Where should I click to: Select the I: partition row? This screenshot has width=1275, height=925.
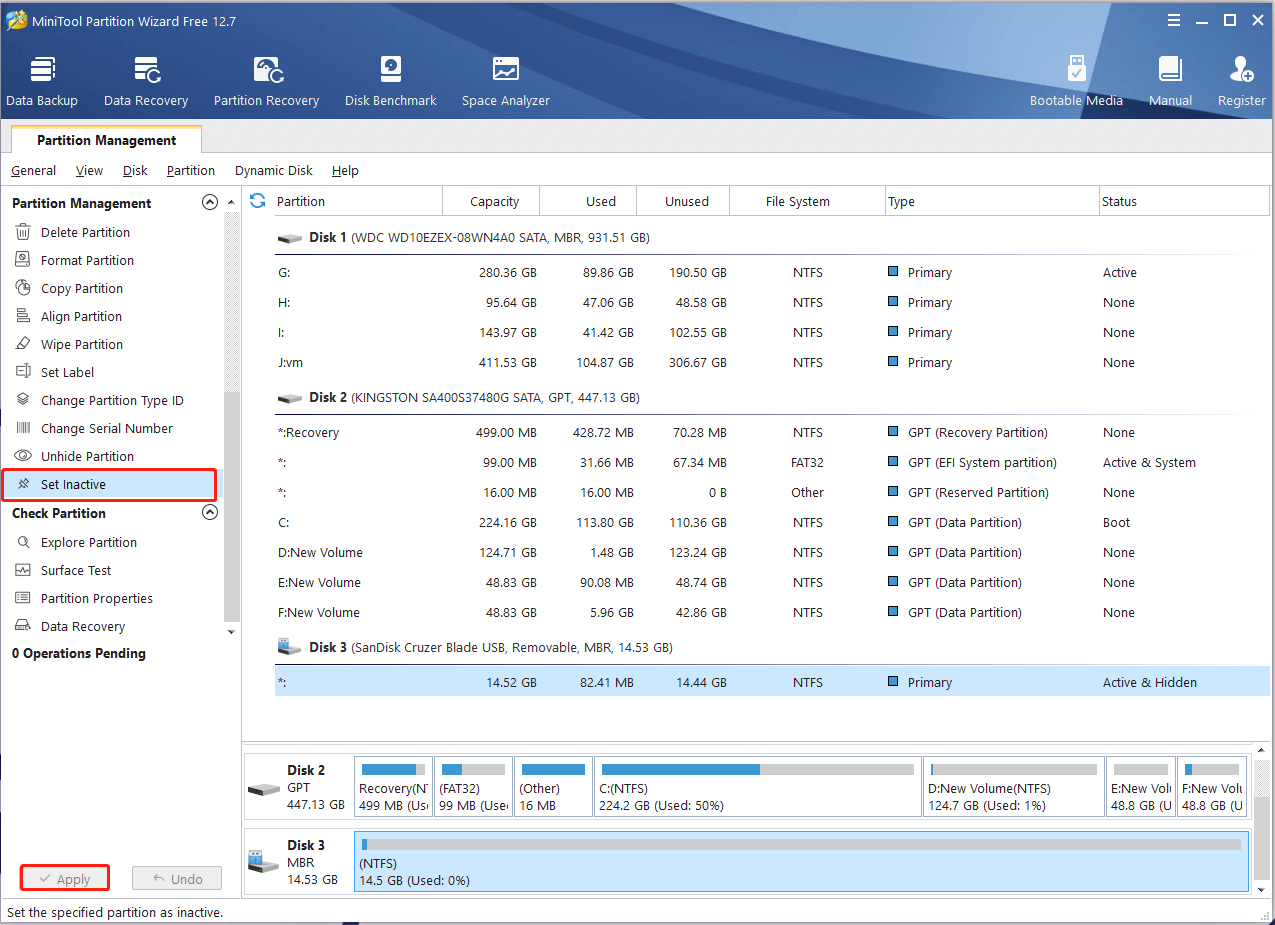coord(772,332)
